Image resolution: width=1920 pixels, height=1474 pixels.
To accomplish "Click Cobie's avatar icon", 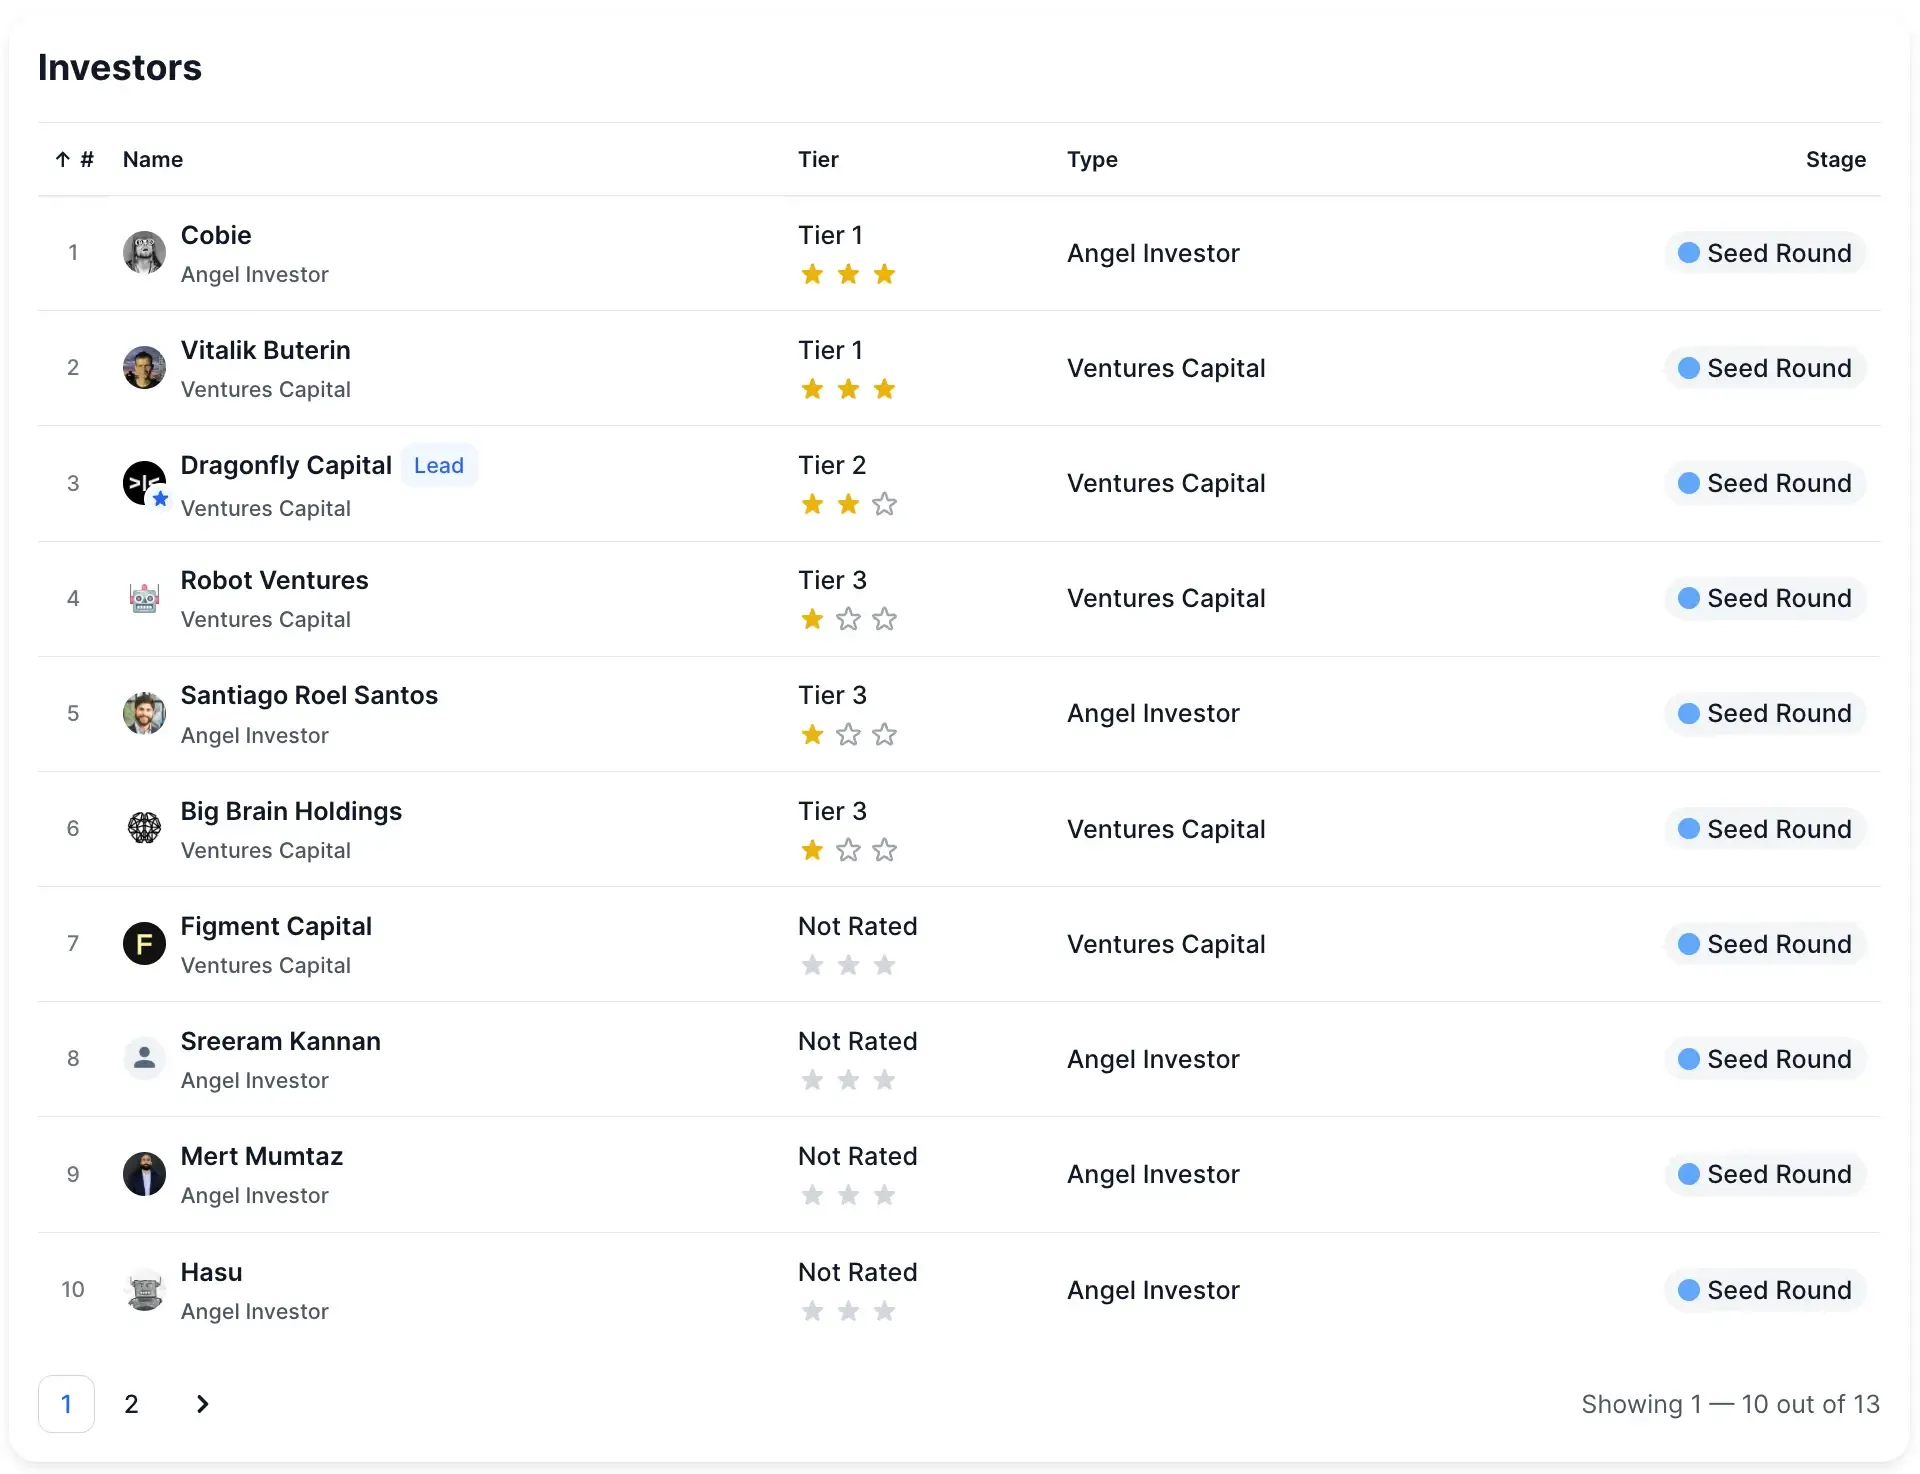I will click(144, 253).
